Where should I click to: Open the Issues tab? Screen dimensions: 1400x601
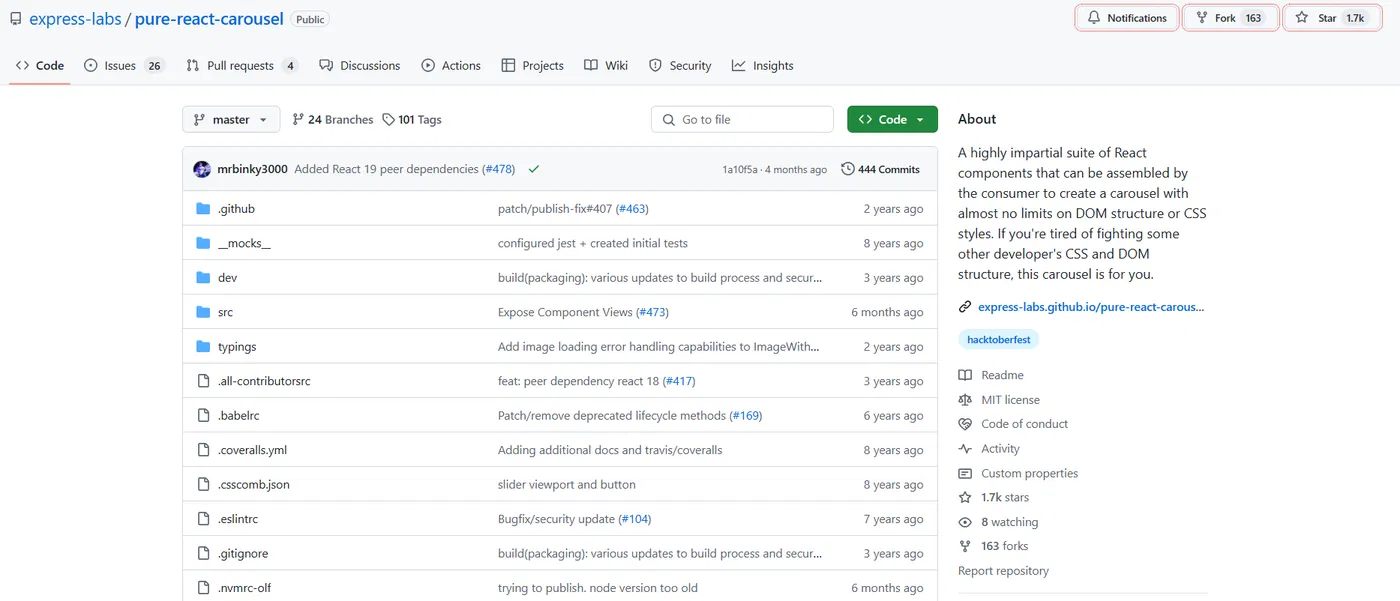pyautogui.click(x=124, y=65)
